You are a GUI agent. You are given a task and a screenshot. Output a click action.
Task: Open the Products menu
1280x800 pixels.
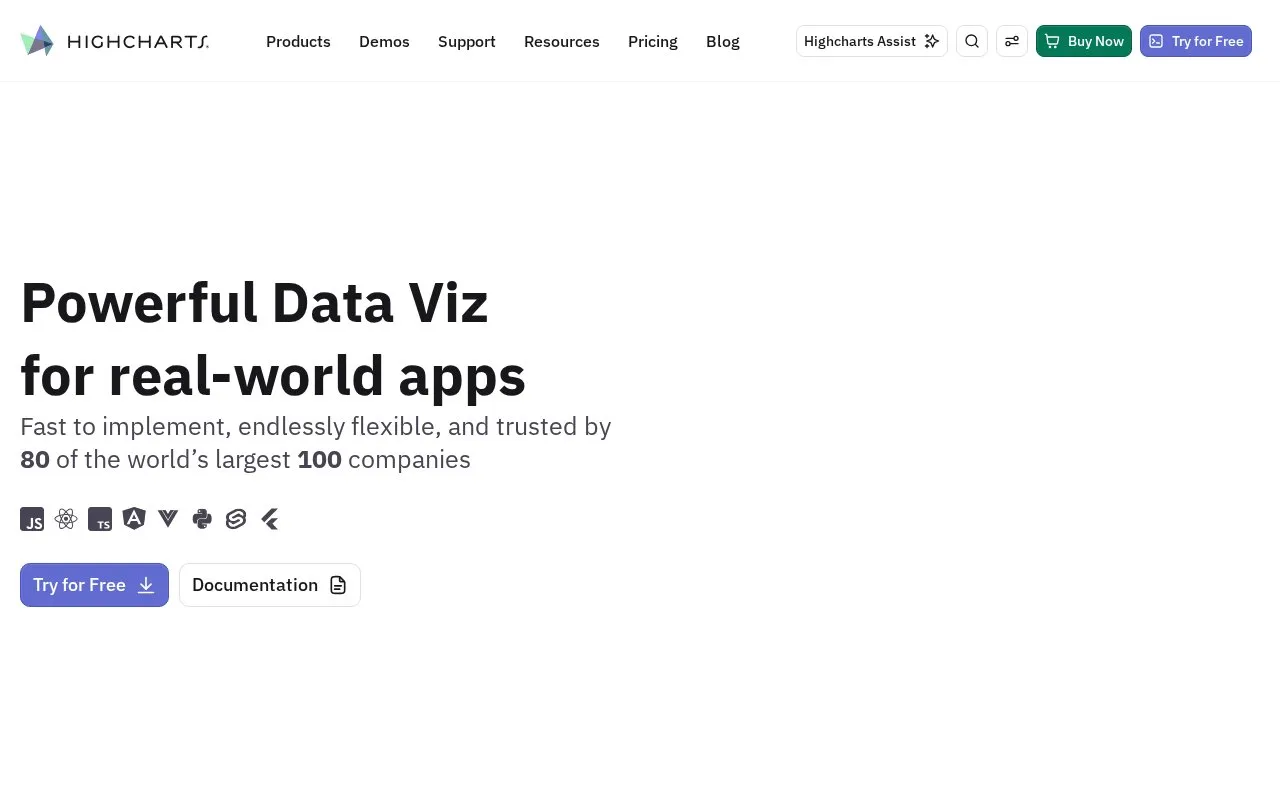[298, 41]
